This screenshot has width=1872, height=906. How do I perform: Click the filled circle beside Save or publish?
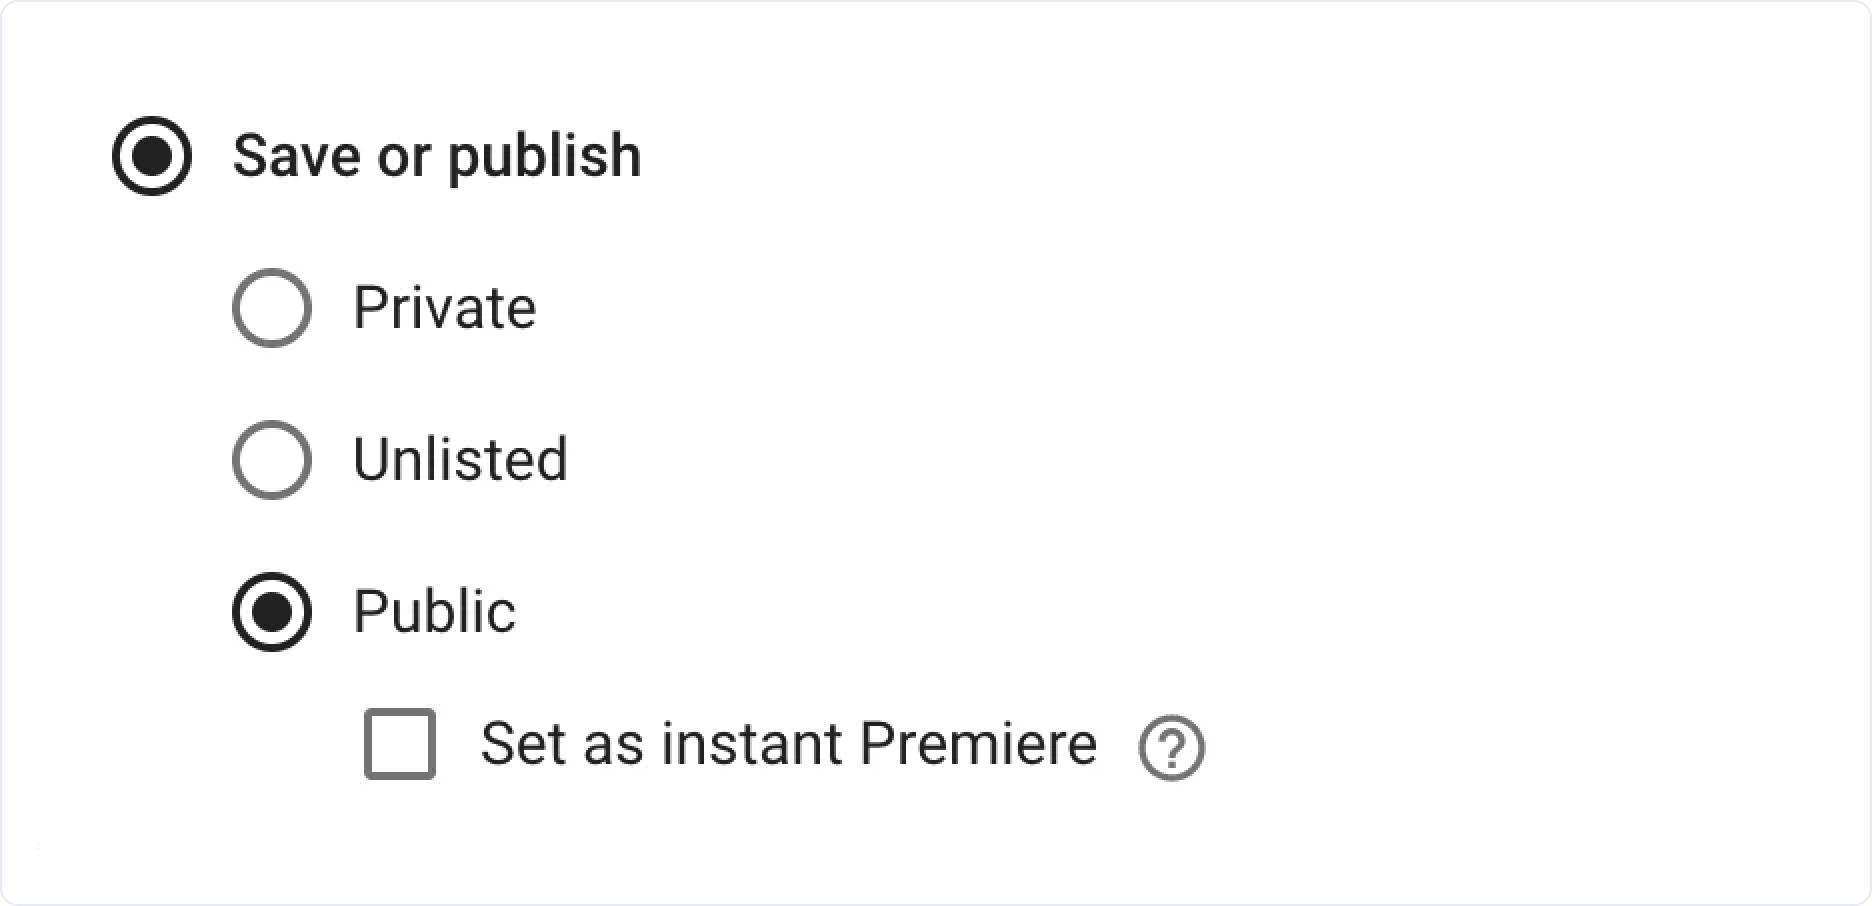point(152,156)
